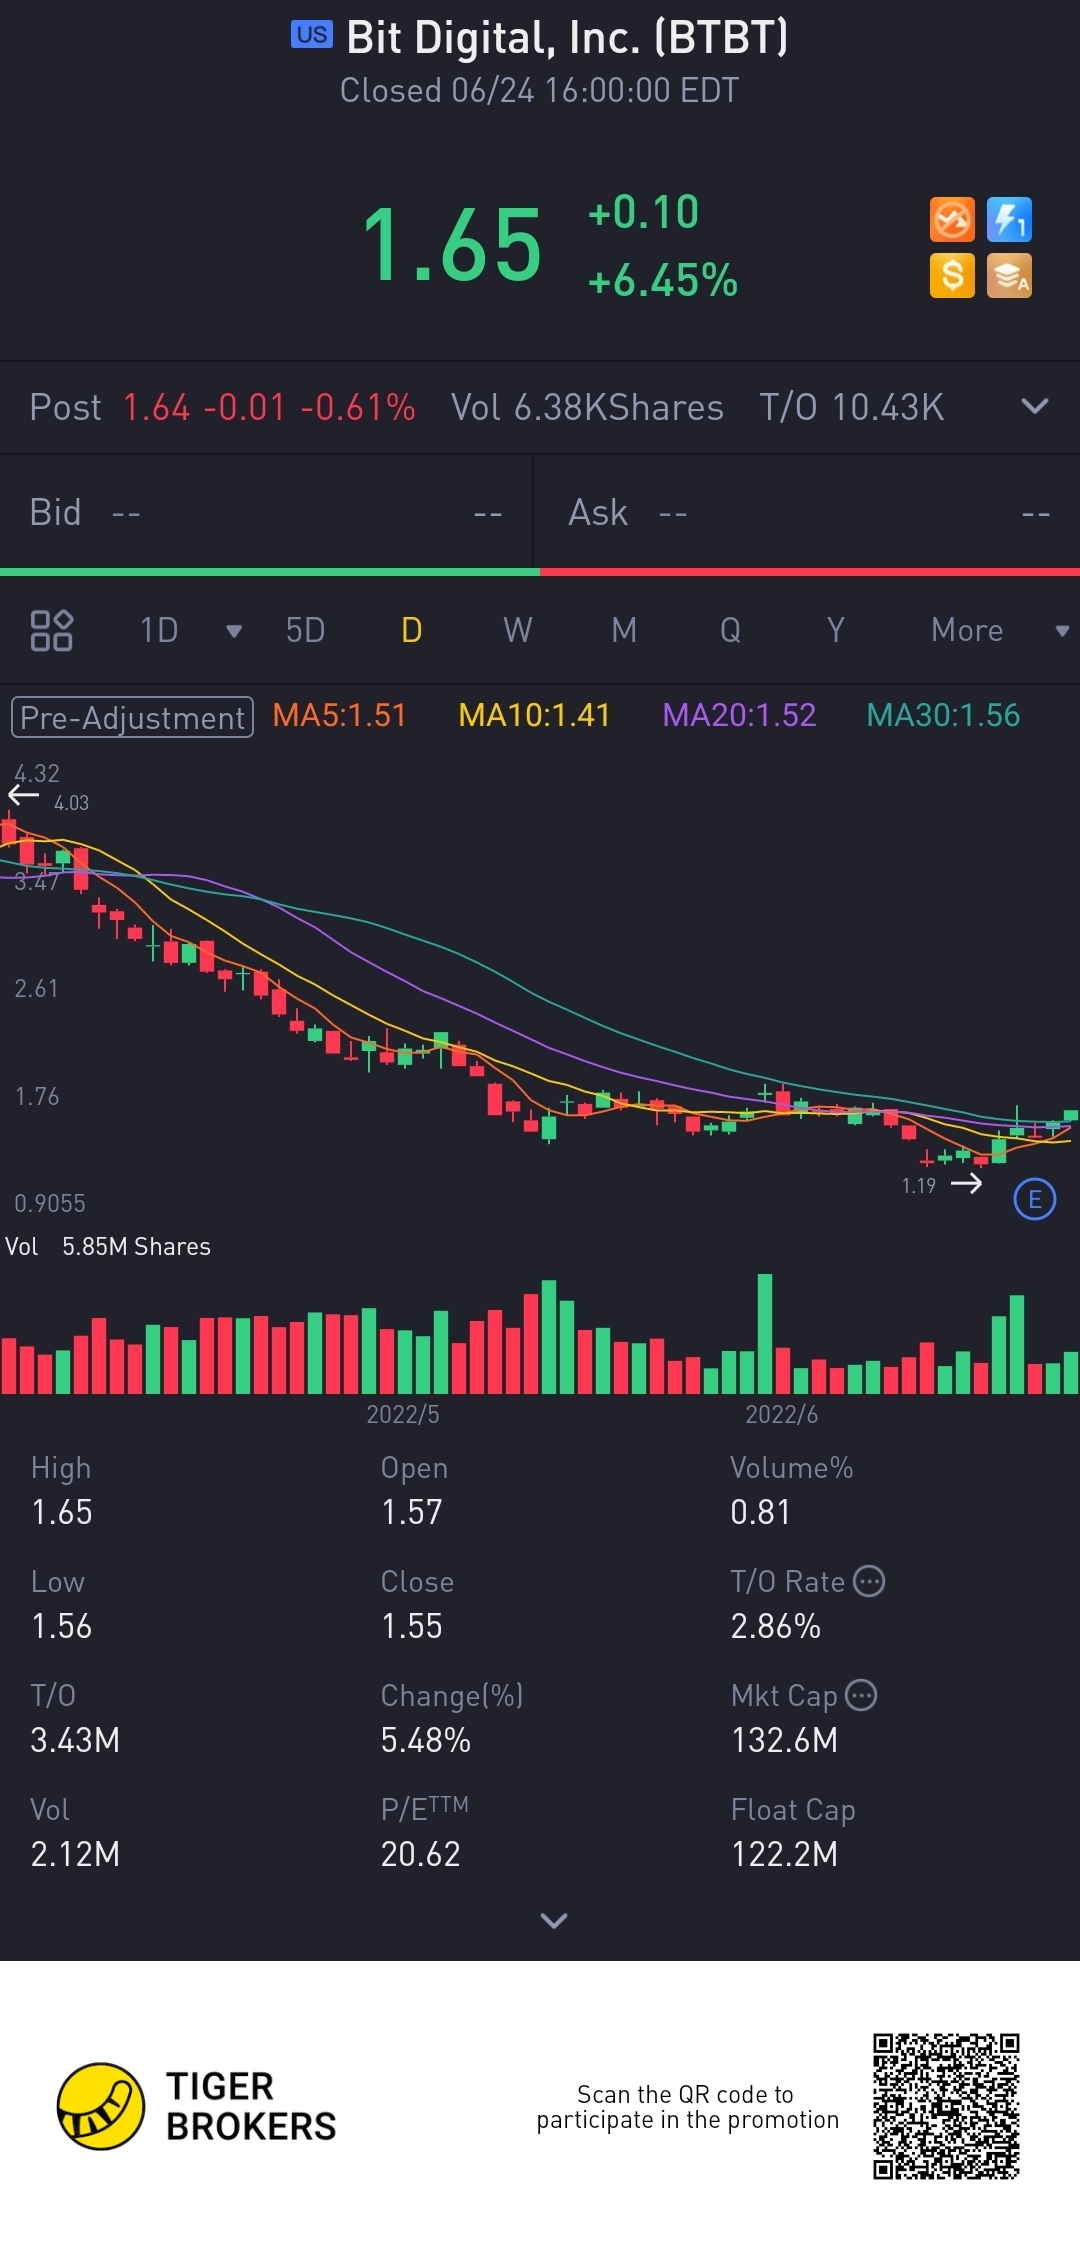Tap the US market flag badge
This screenshot has width=1080, height=2252.
click(x=311, y=35)
